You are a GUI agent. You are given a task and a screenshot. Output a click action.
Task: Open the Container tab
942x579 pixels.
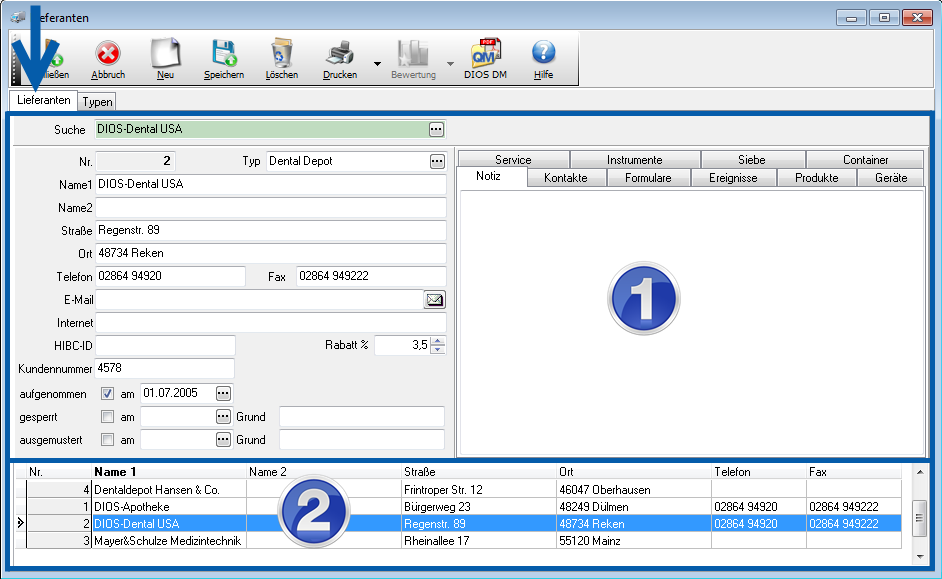865,160
